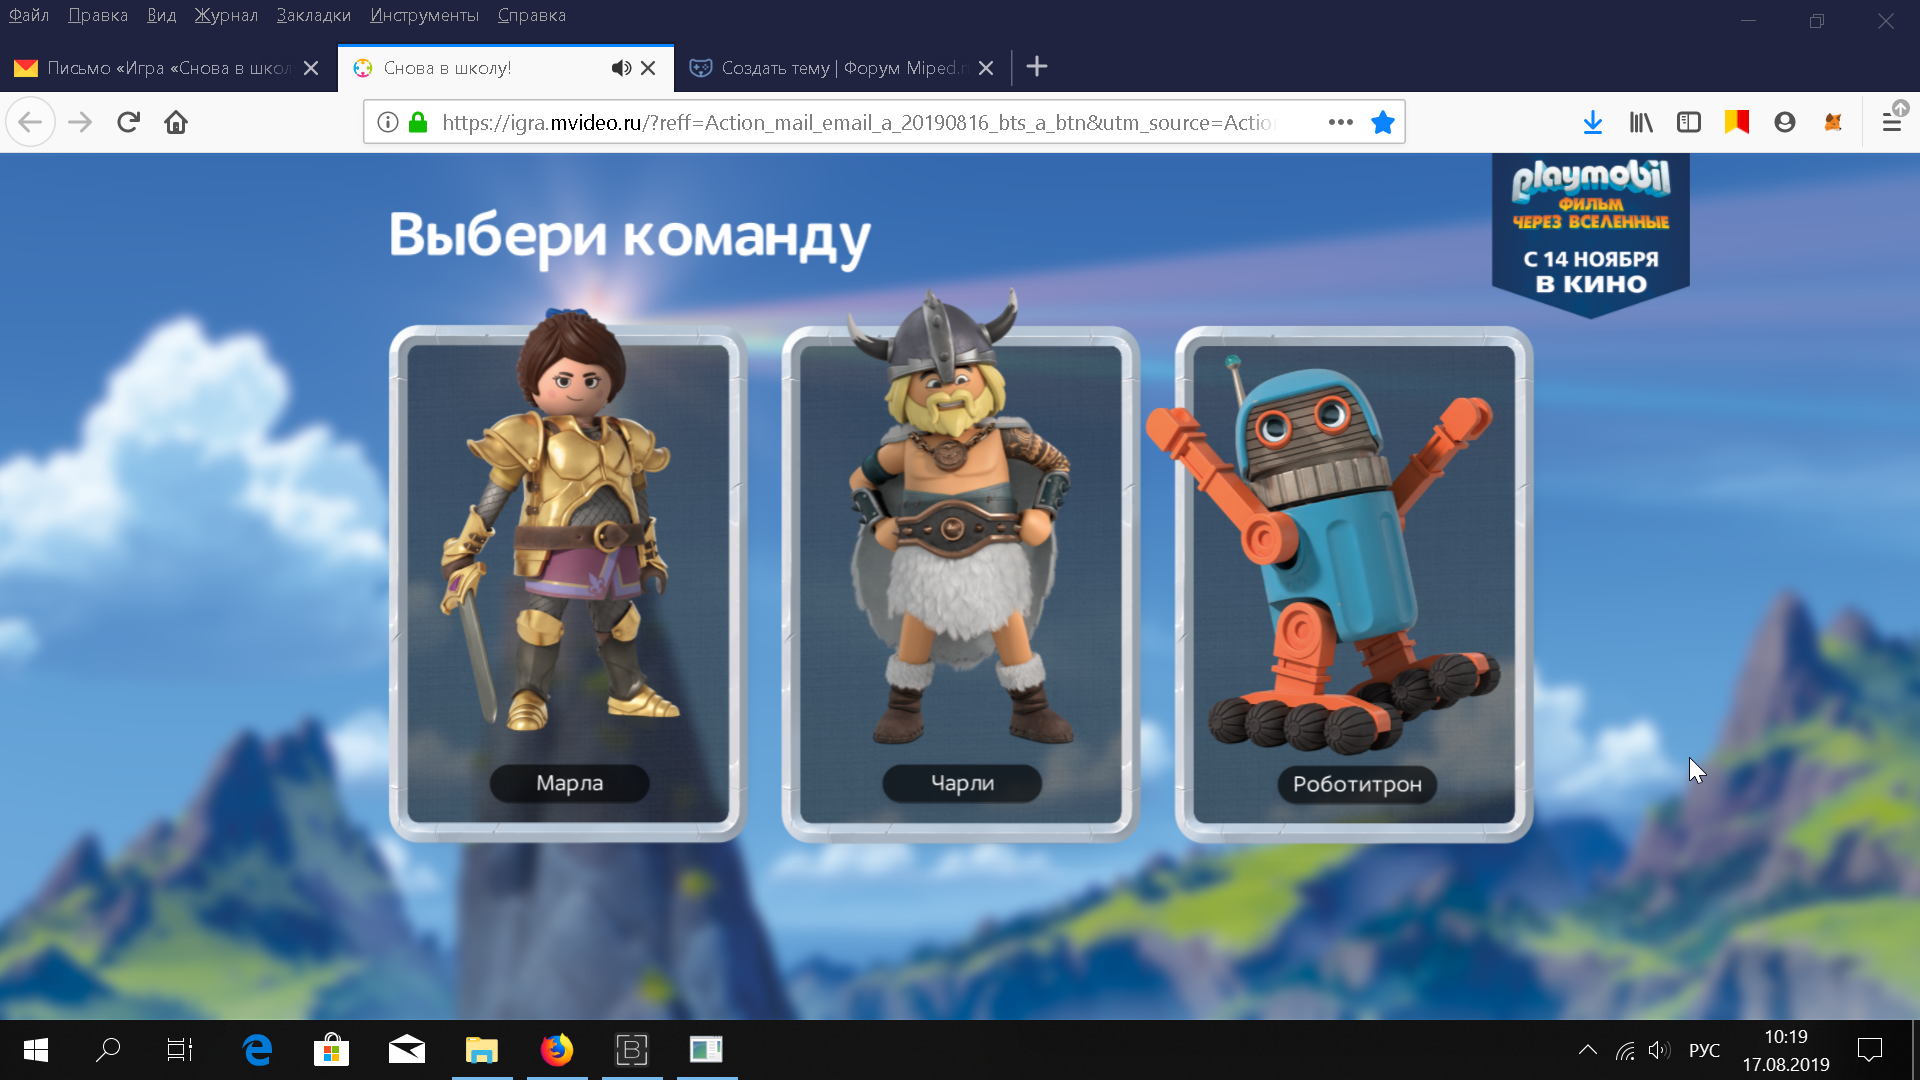This screenshot has height=1080, width=1920.
Task: Show site information icon in address bar
Action: point(388,122)
